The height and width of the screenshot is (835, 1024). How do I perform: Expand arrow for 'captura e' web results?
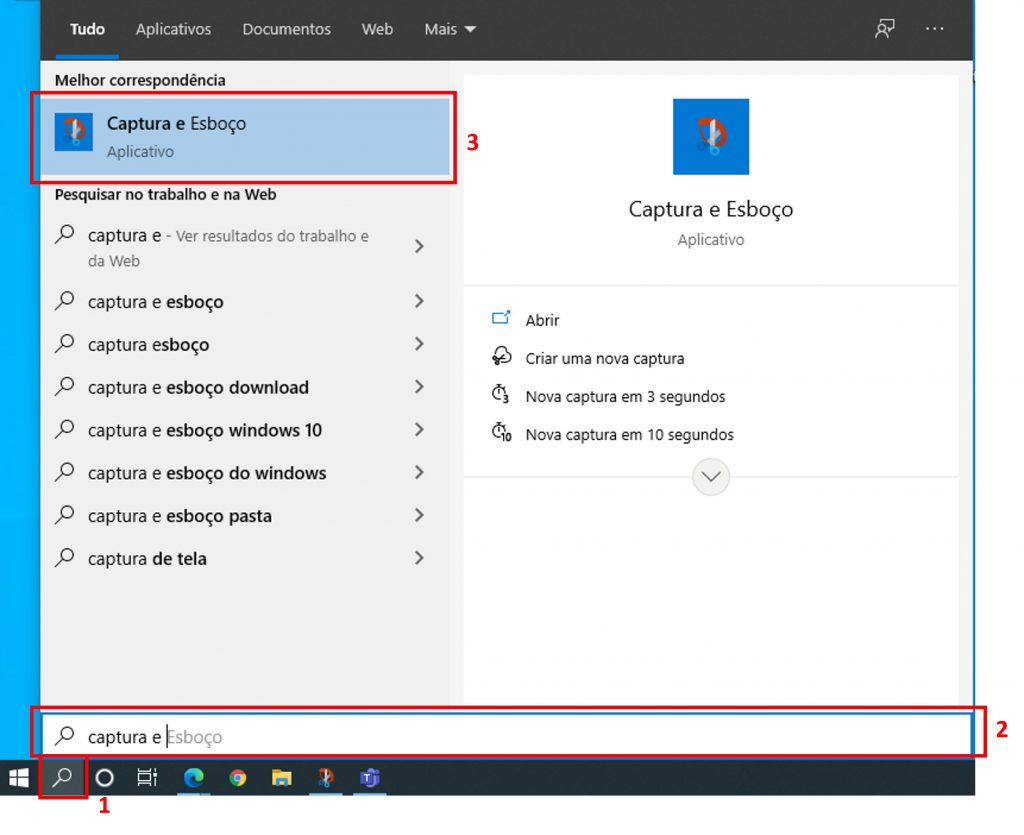click(x=420, y=246)
